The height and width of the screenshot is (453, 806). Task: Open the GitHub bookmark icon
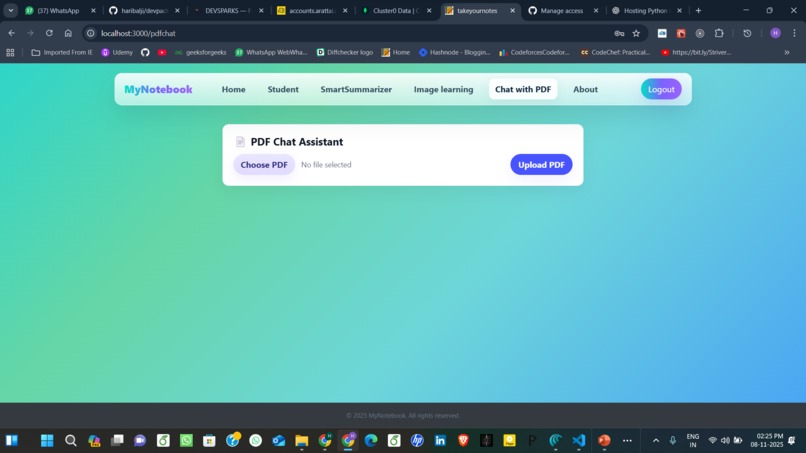tap(145, 52)
